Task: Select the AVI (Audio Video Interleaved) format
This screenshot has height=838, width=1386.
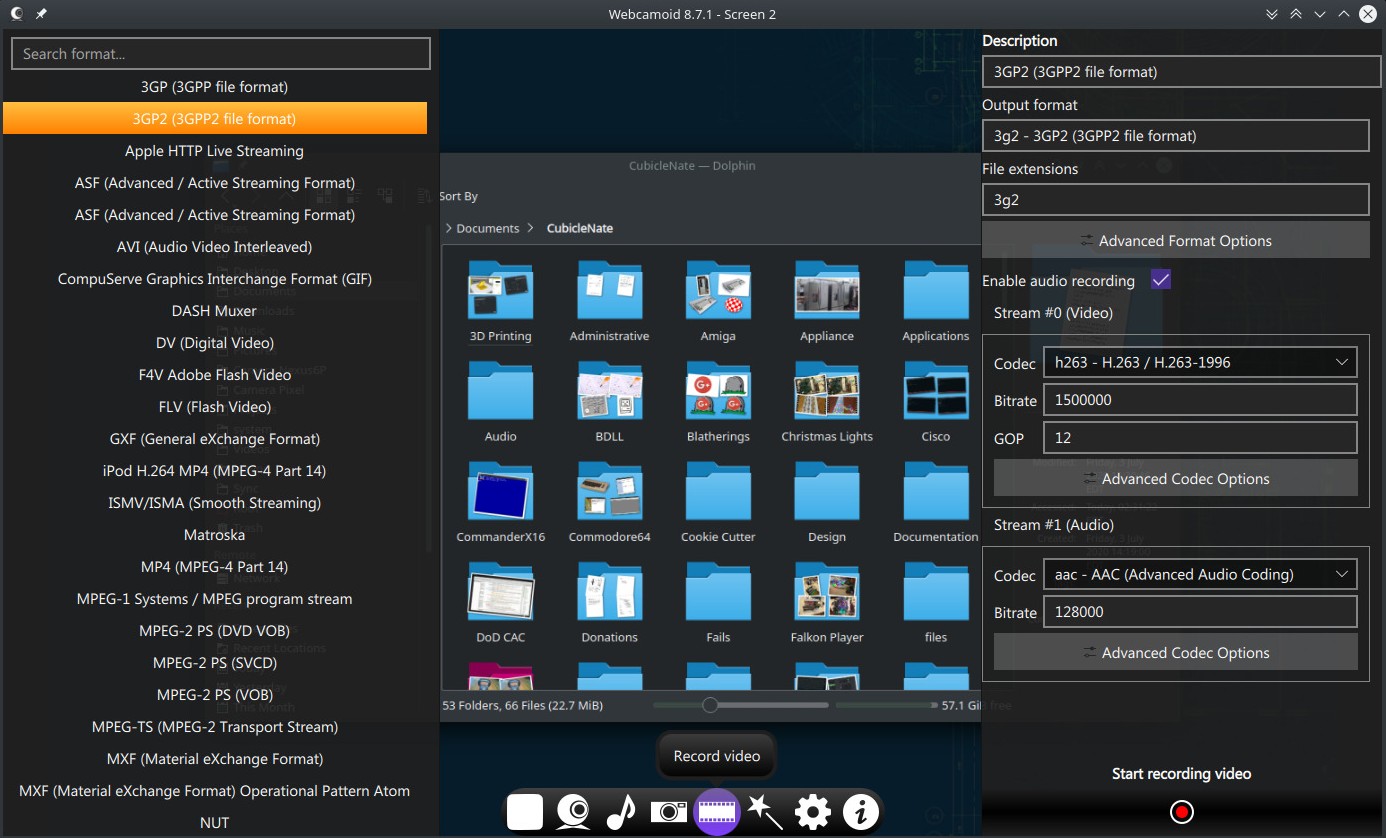Action: tap(214, 246)
